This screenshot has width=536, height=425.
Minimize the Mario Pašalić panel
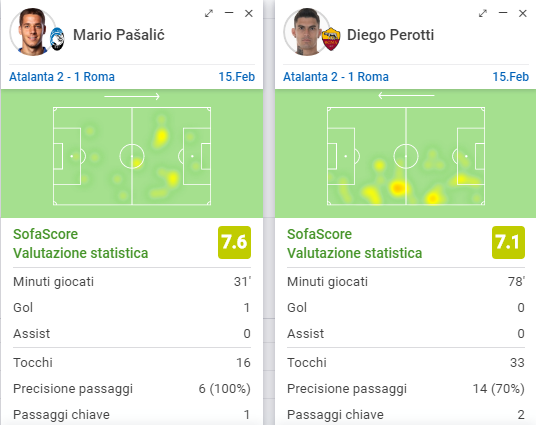click(x=229, y=13)
